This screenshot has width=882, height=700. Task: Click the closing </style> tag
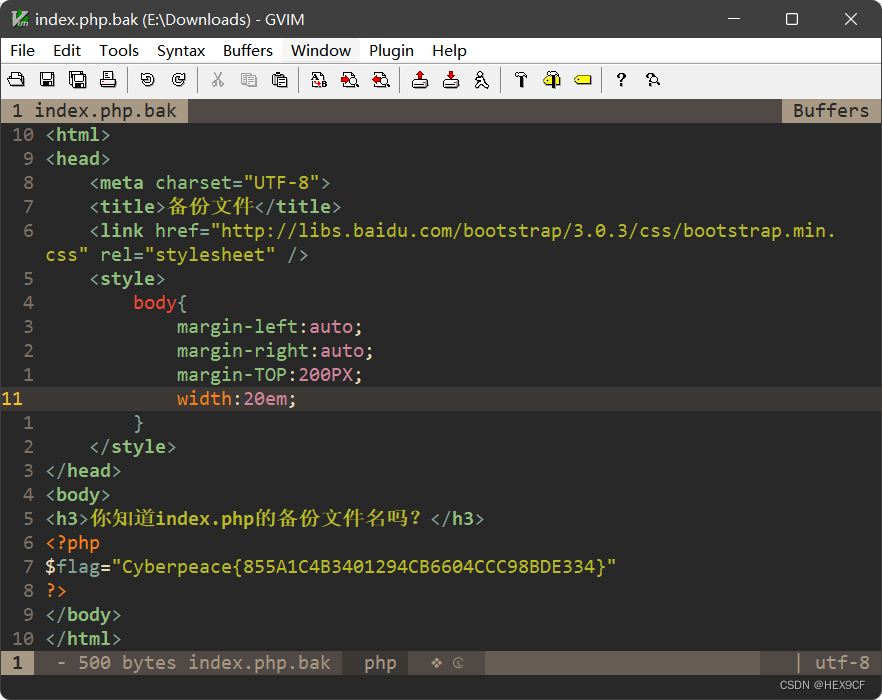(x=133, y=447)
